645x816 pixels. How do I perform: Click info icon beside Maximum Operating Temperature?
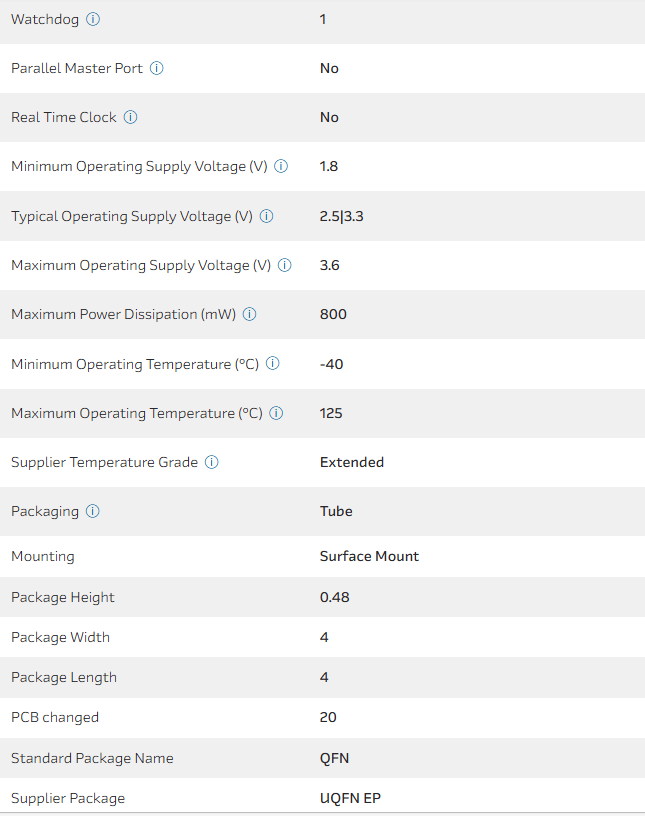pyautogui.click(x=276, y=413)
